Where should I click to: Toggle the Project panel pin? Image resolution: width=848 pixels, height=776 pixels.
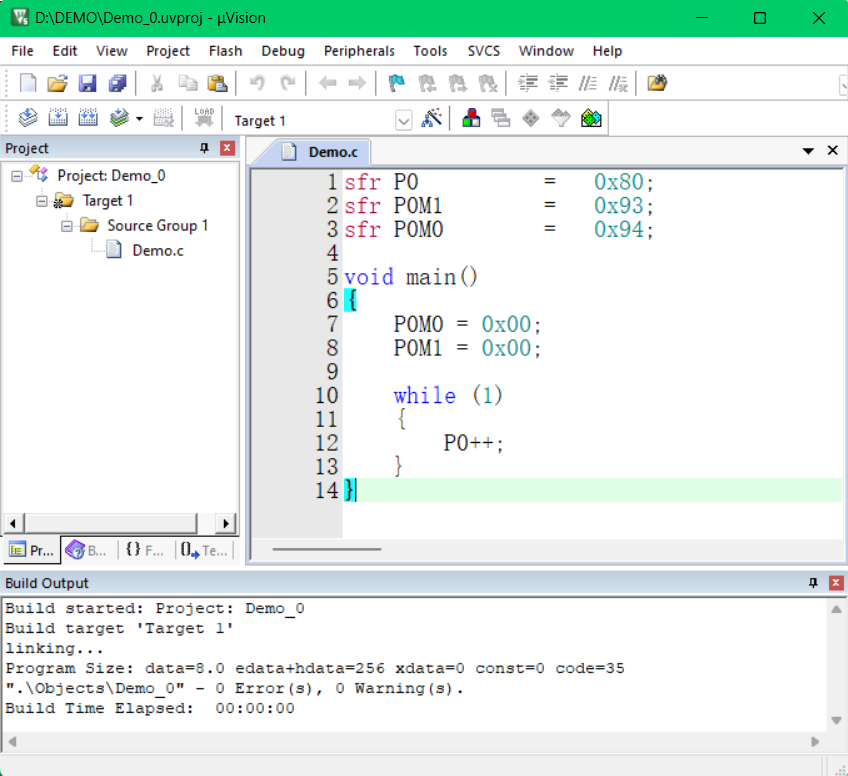(x=204, y=148)
